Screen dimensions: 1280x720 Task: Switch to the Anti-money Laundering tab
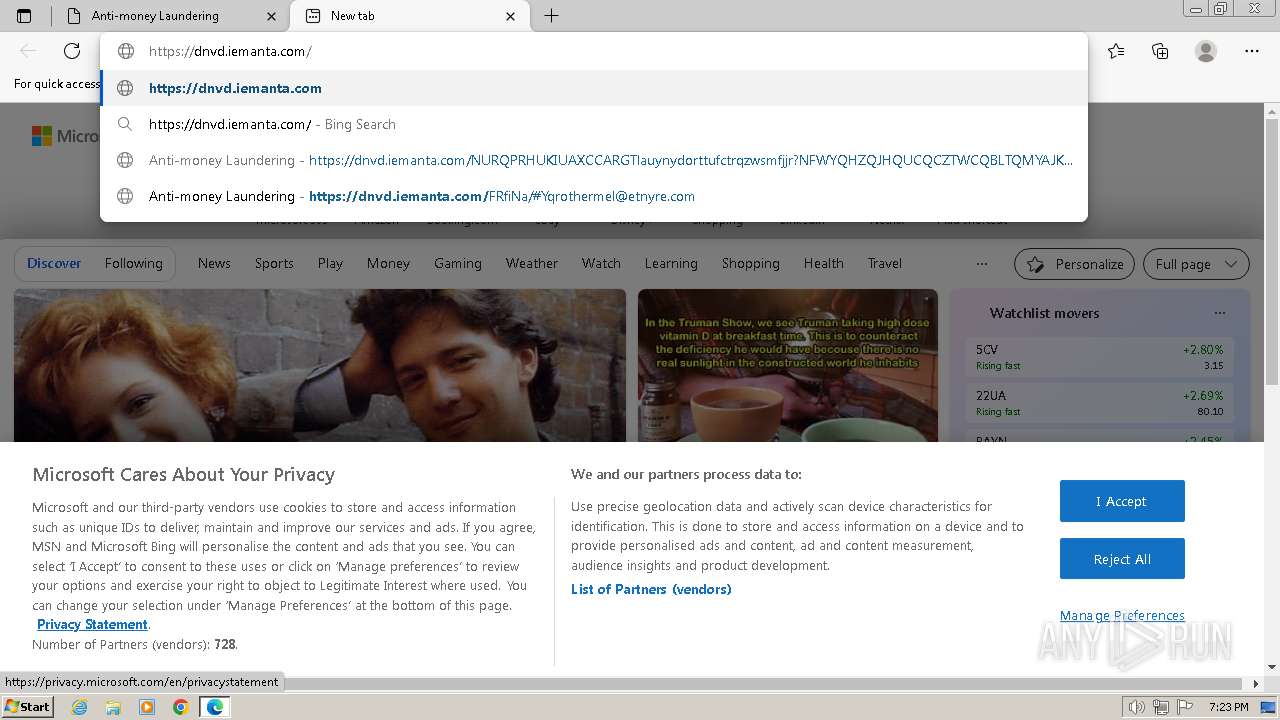pyautogui.click(x=170, y=16)
